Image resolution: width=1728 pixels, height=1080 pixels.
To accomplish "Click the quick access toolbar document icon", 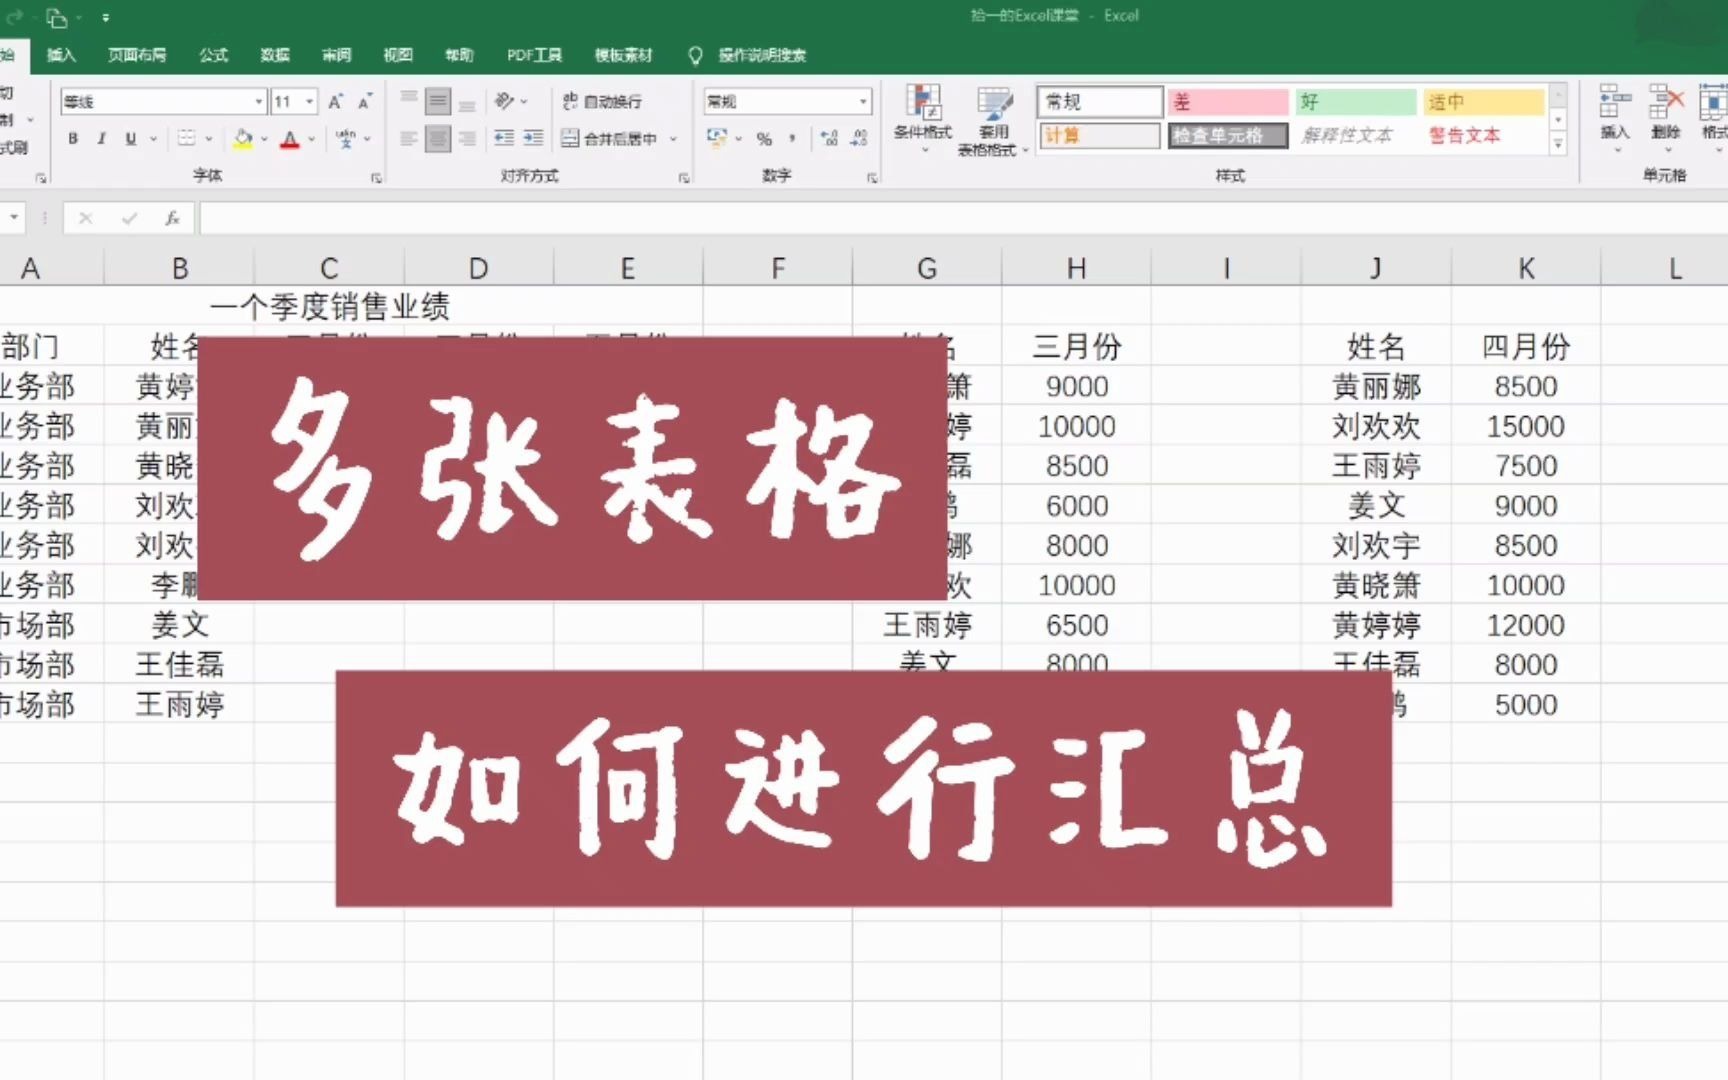I will 56,17.
